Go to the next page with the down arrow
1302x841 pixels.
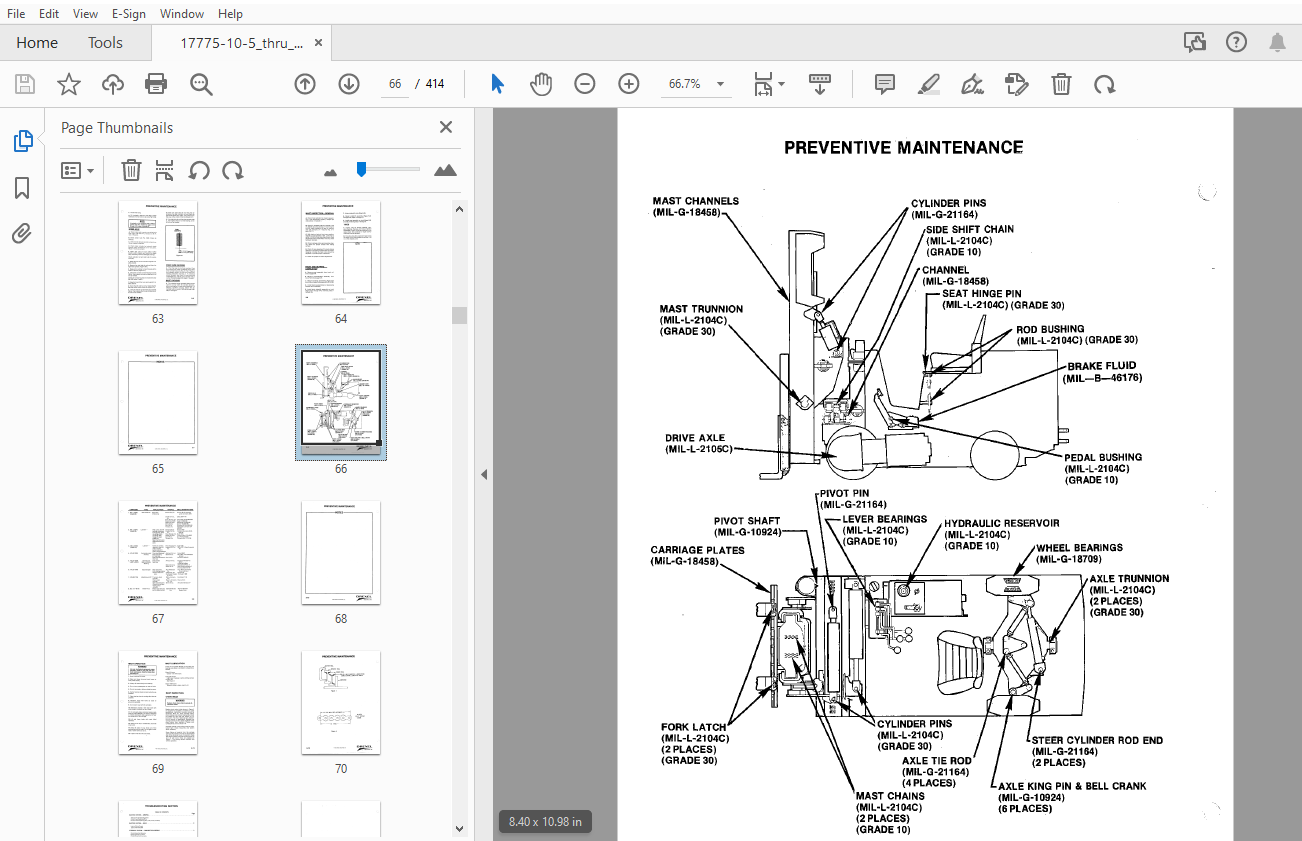coord(348,84)
